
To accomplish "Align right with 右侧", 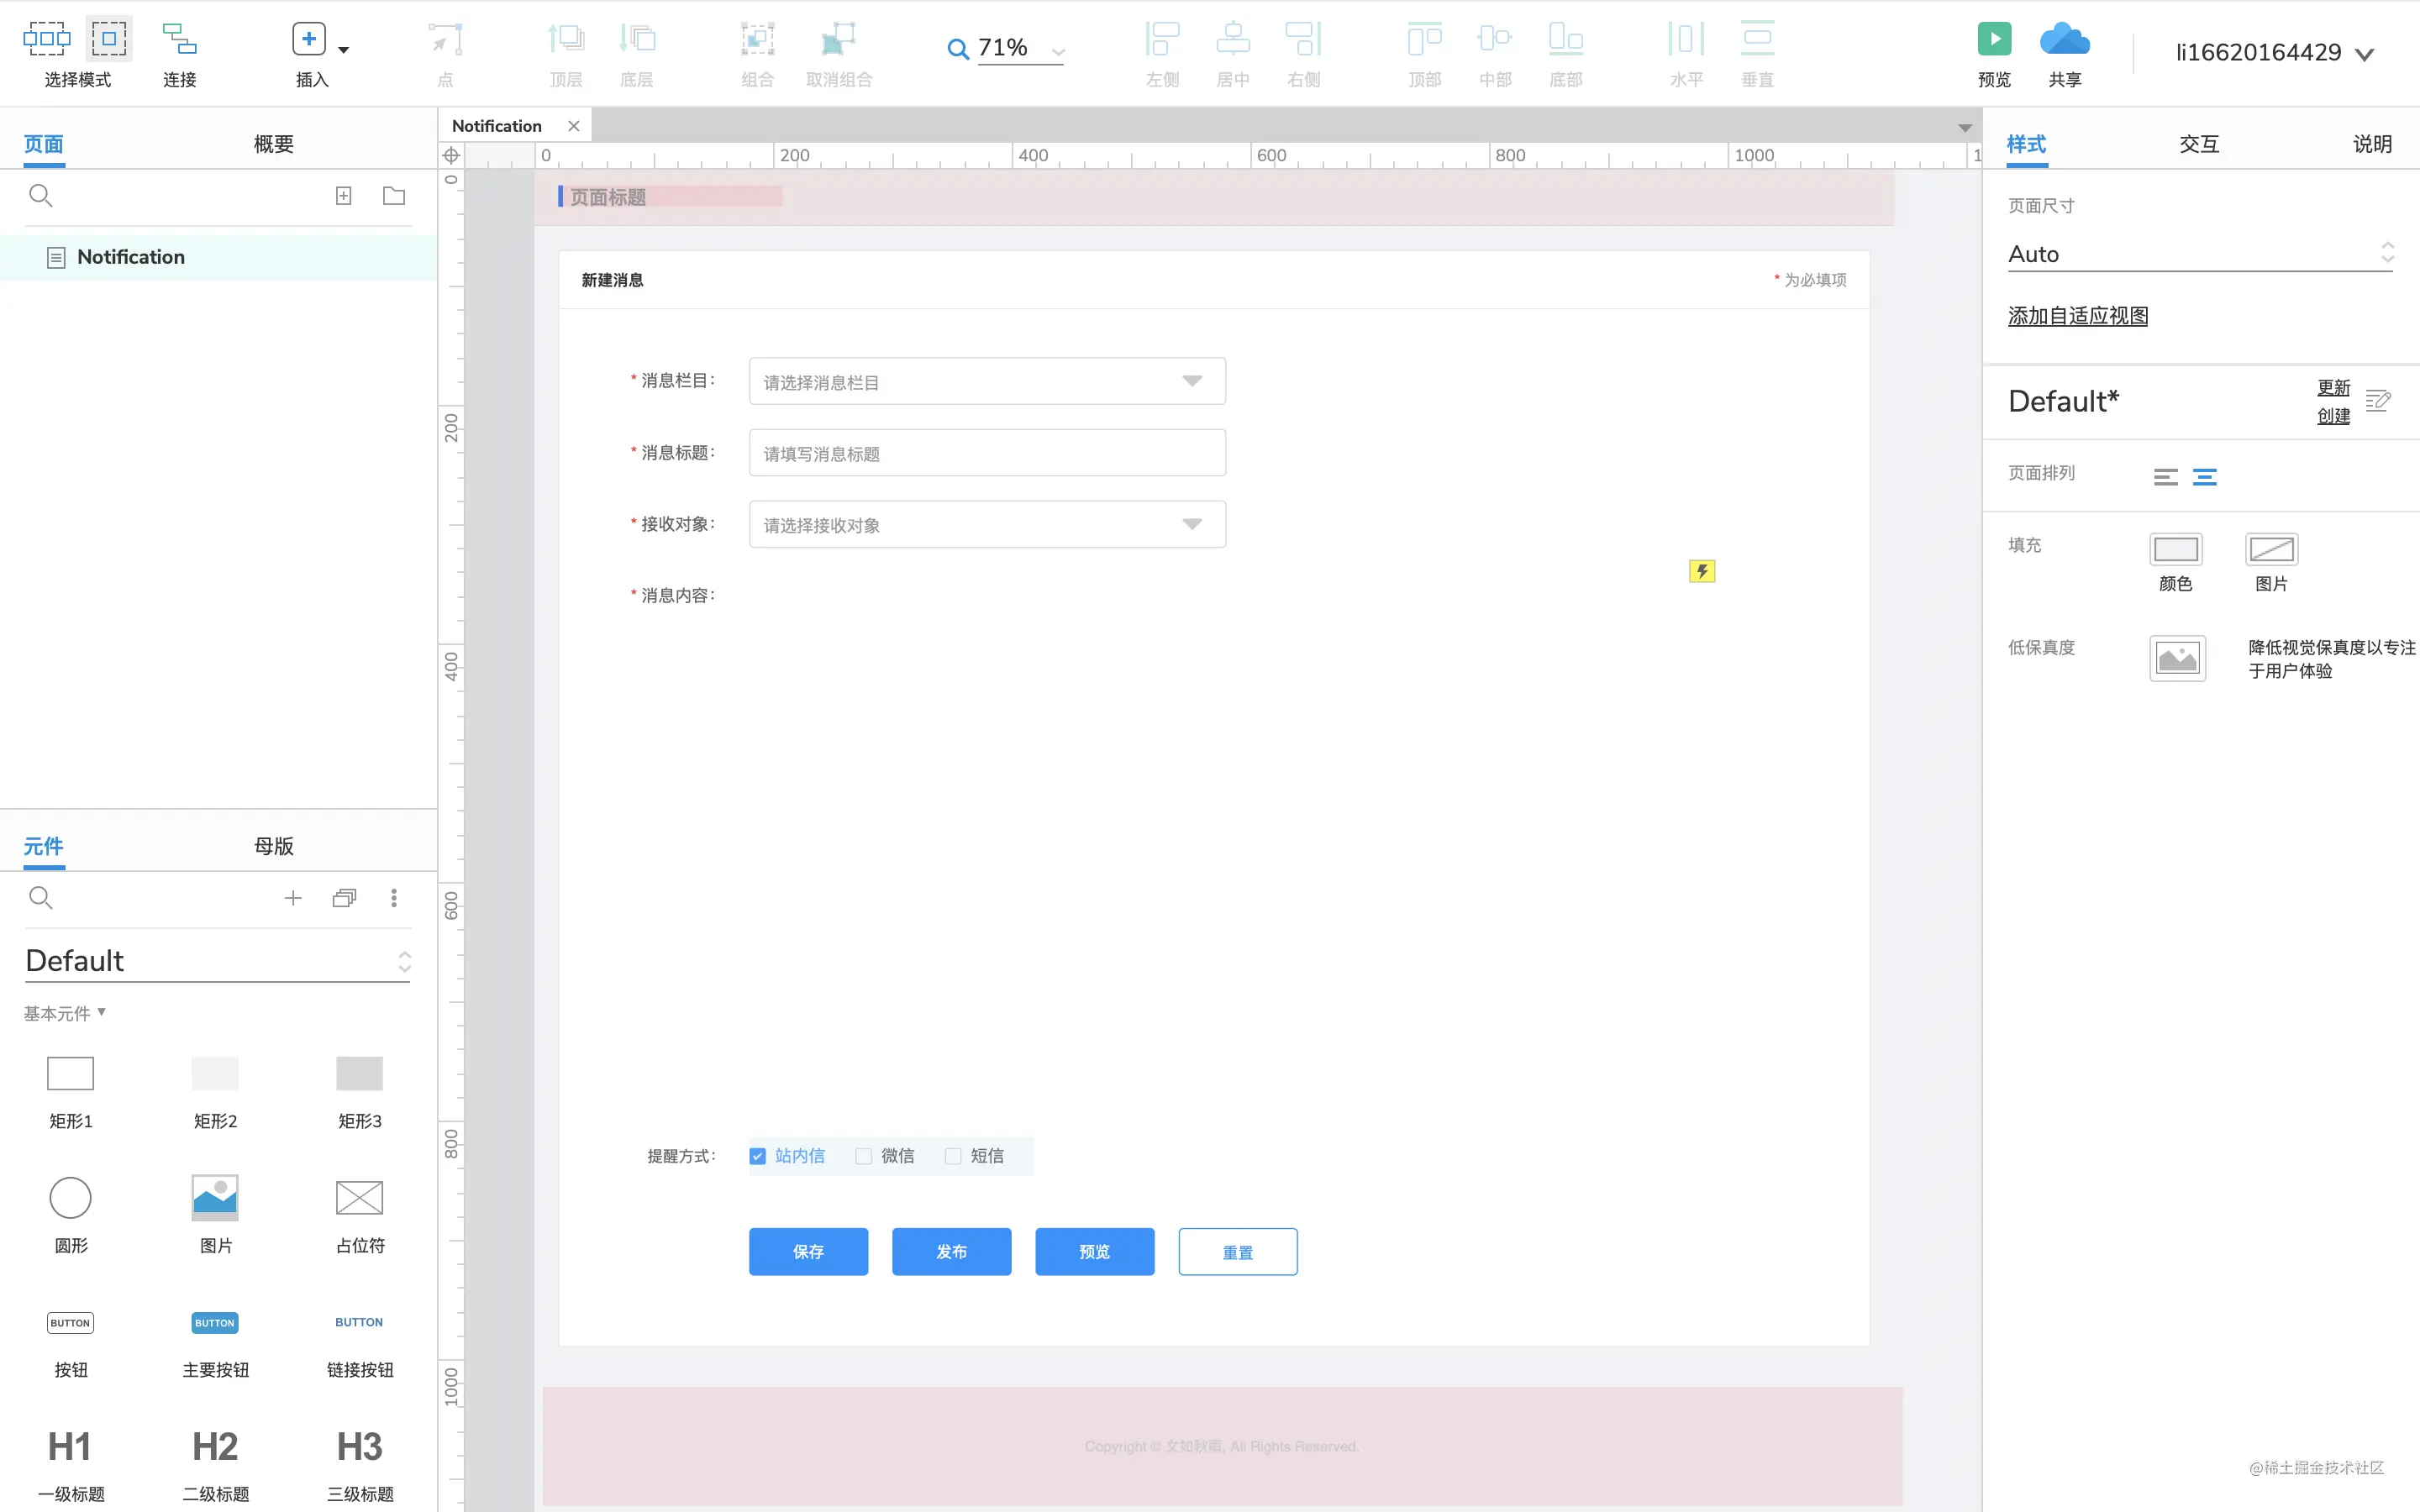I will pyautogui.click(x=1304, y=39).
